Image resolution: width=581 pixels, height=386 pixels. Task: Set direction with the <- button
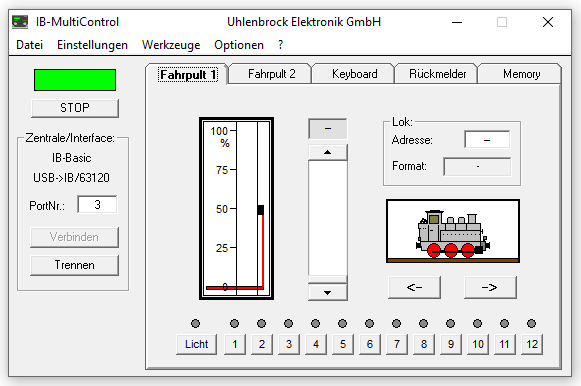pos(414,287)
